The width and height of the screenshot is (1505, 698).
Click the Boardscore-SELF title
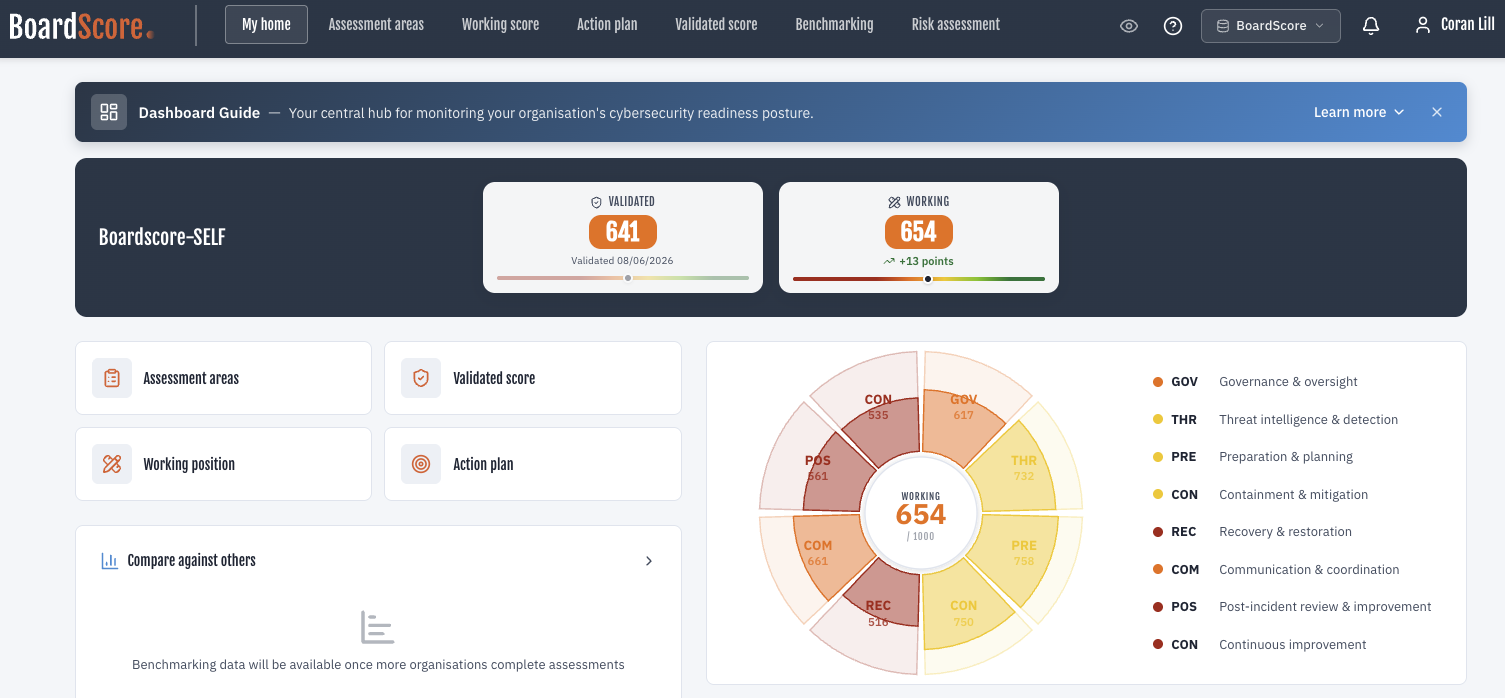162,238
